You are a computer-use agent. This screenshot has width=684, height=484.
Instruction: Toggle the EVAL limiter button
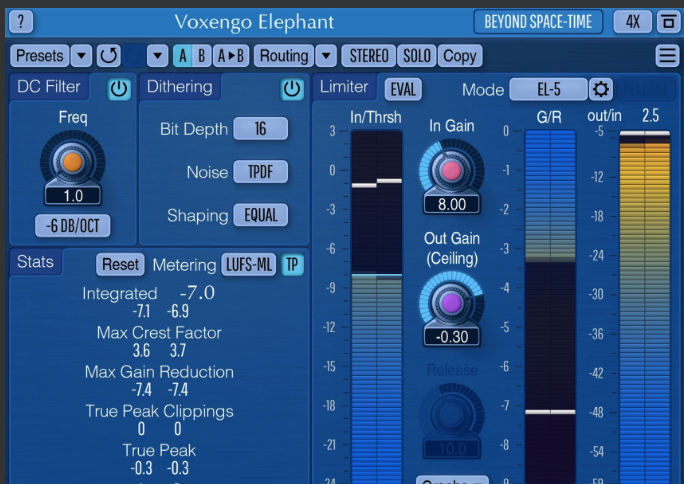403,89
